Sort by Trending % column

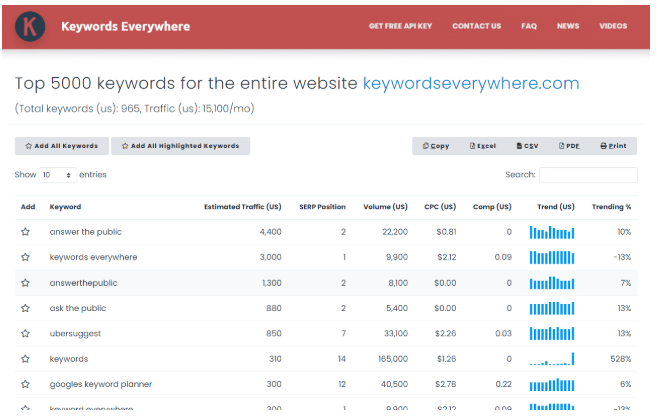[611, 207]
